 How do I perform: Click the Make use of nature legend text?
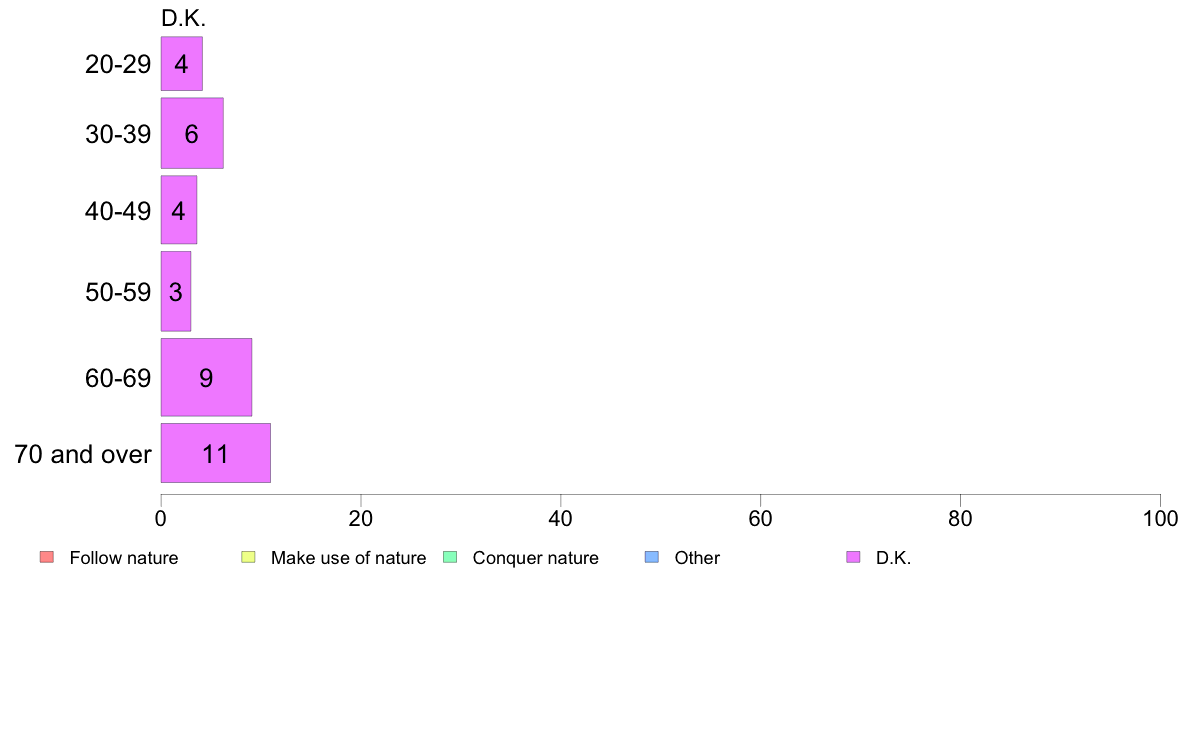[349, 558]
